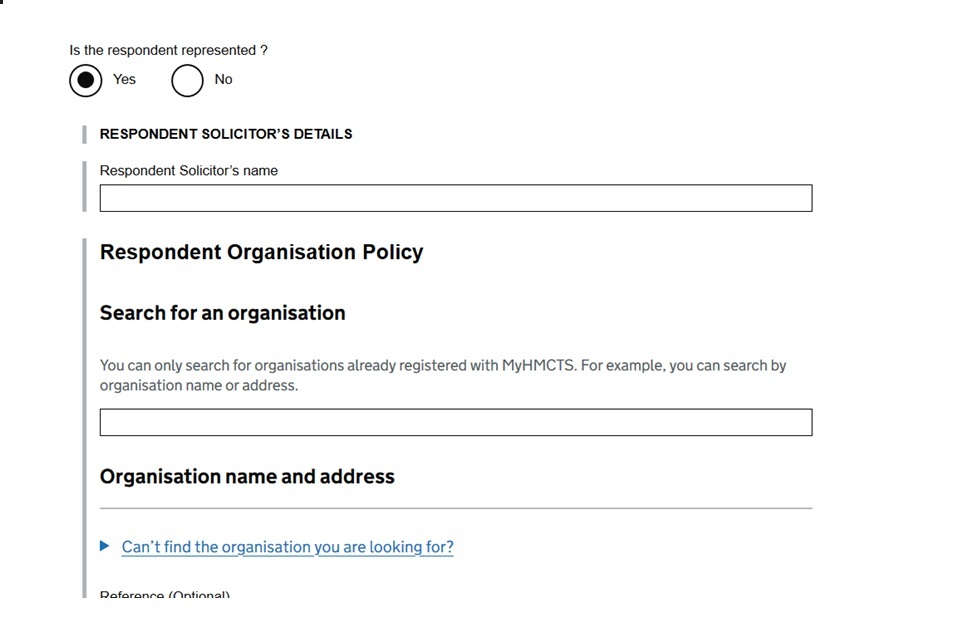Viewport: 960px width, 640px height.
Task: Click the organisation search text box
Action: (x=455, y=422)
